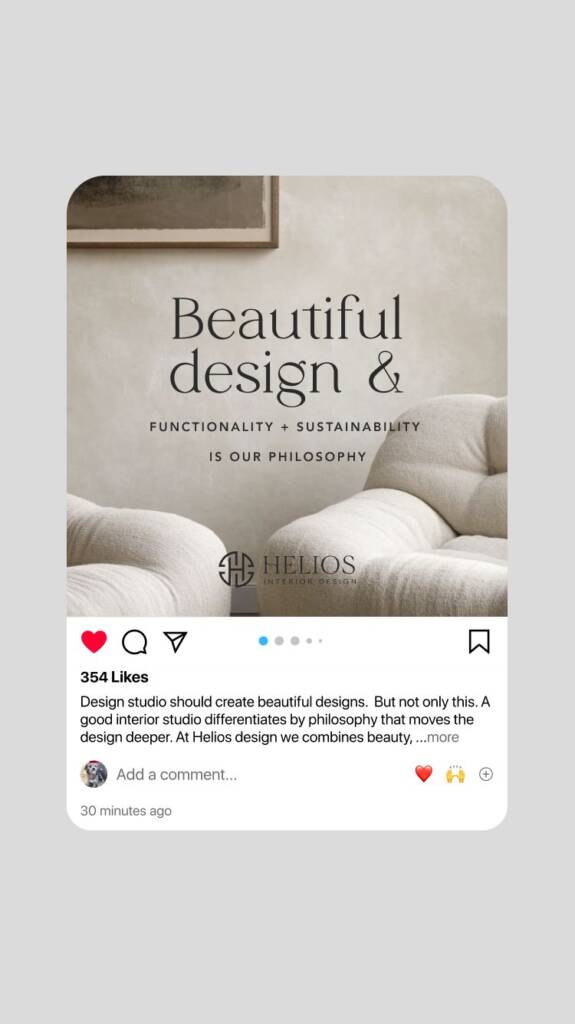This screenshot has width=575, height=1024.
Task: Click the 30 minutes ago timestamp
Action: (126, 810)
